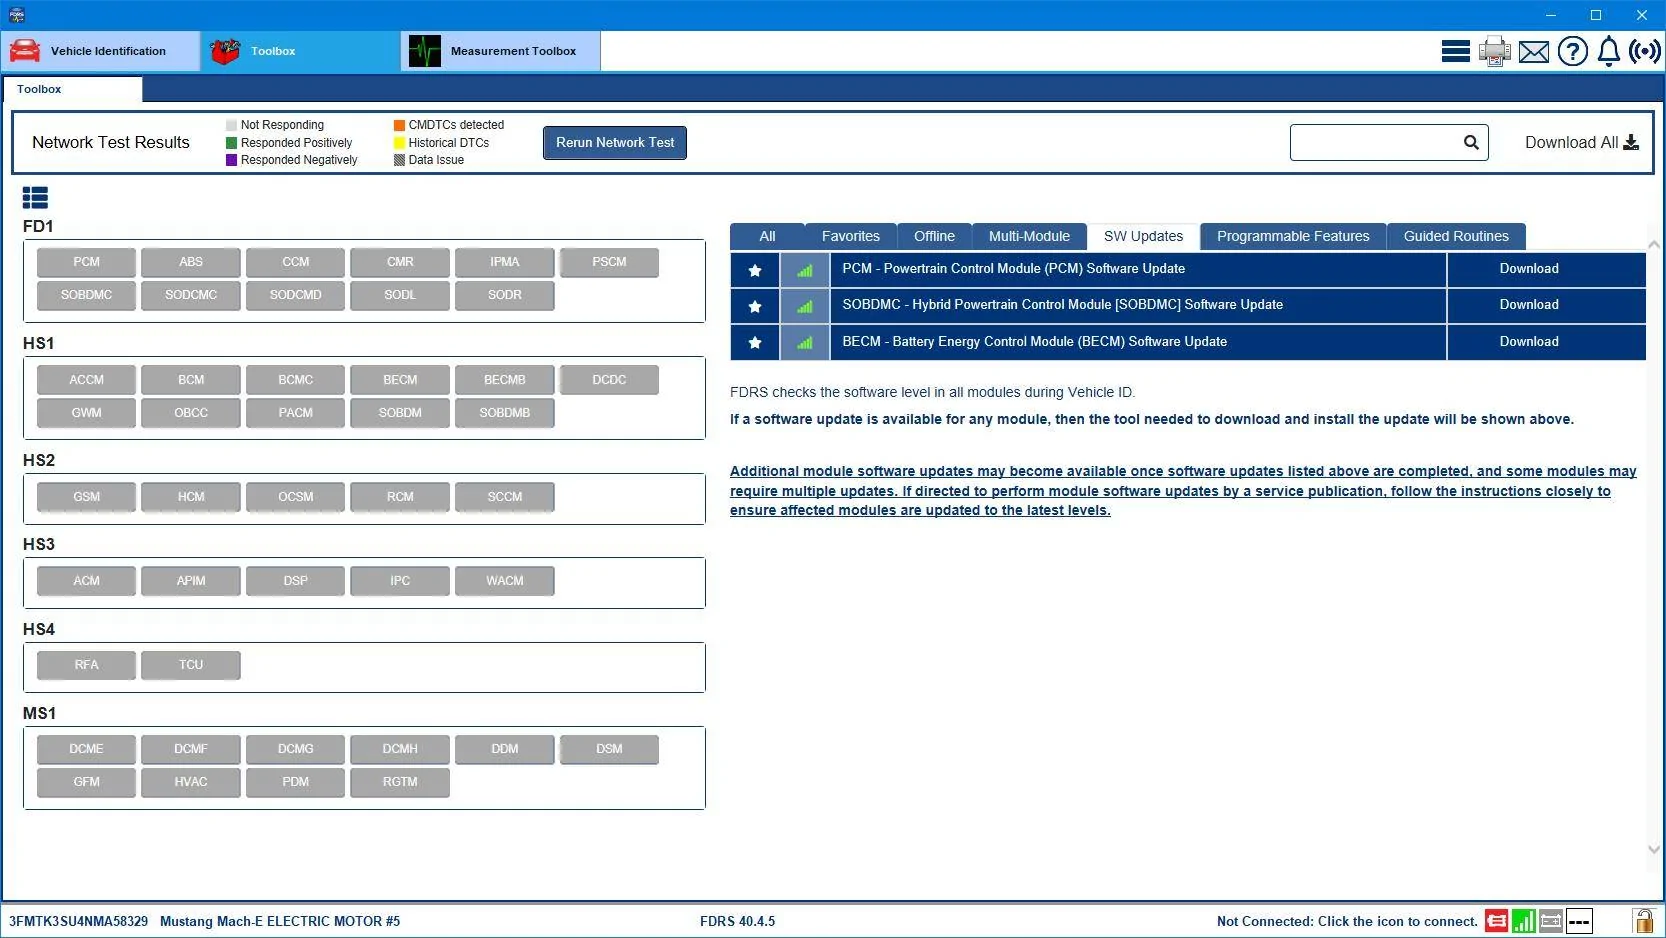Click the red vehicle connect status icon
Image resolution: width=1666 pixels, height=938 pixels.
(x=1497, y=921)
